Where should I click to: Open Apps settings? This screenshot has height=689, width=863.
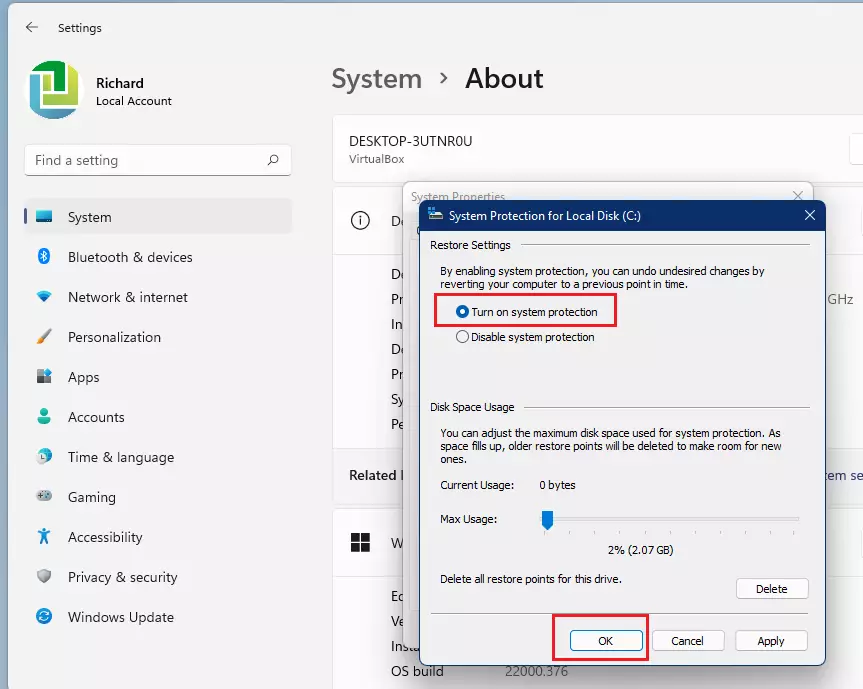158,377
